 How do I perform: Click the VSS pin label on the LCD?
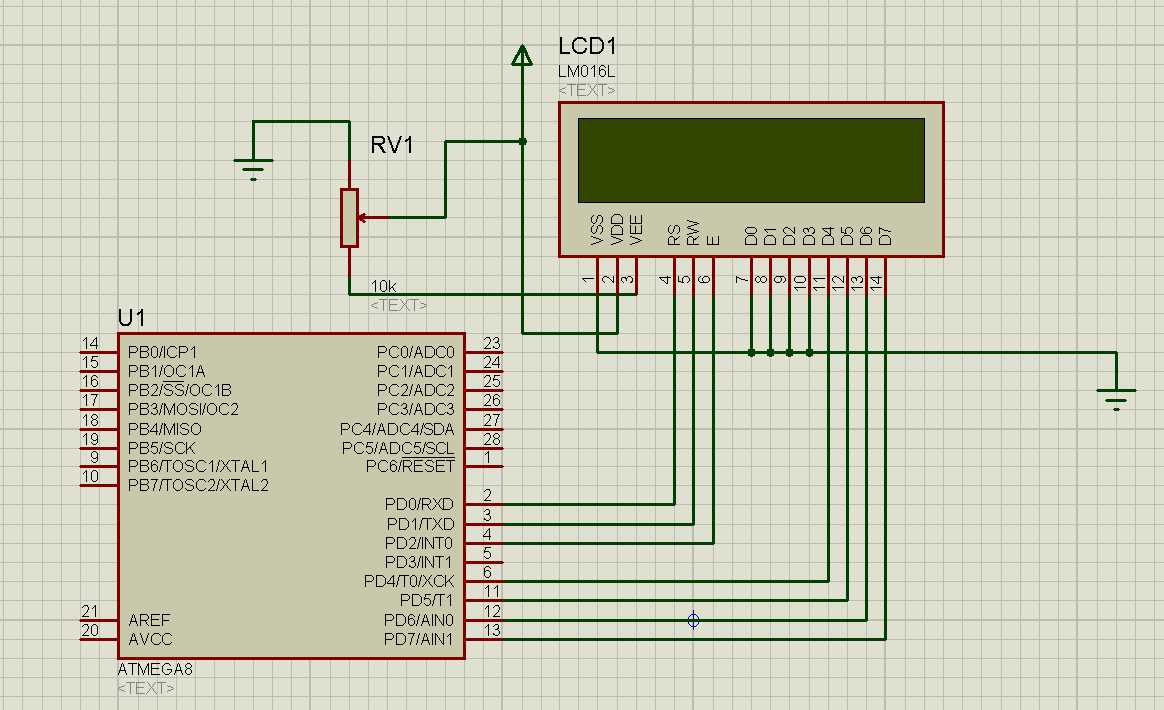[598, 230]
